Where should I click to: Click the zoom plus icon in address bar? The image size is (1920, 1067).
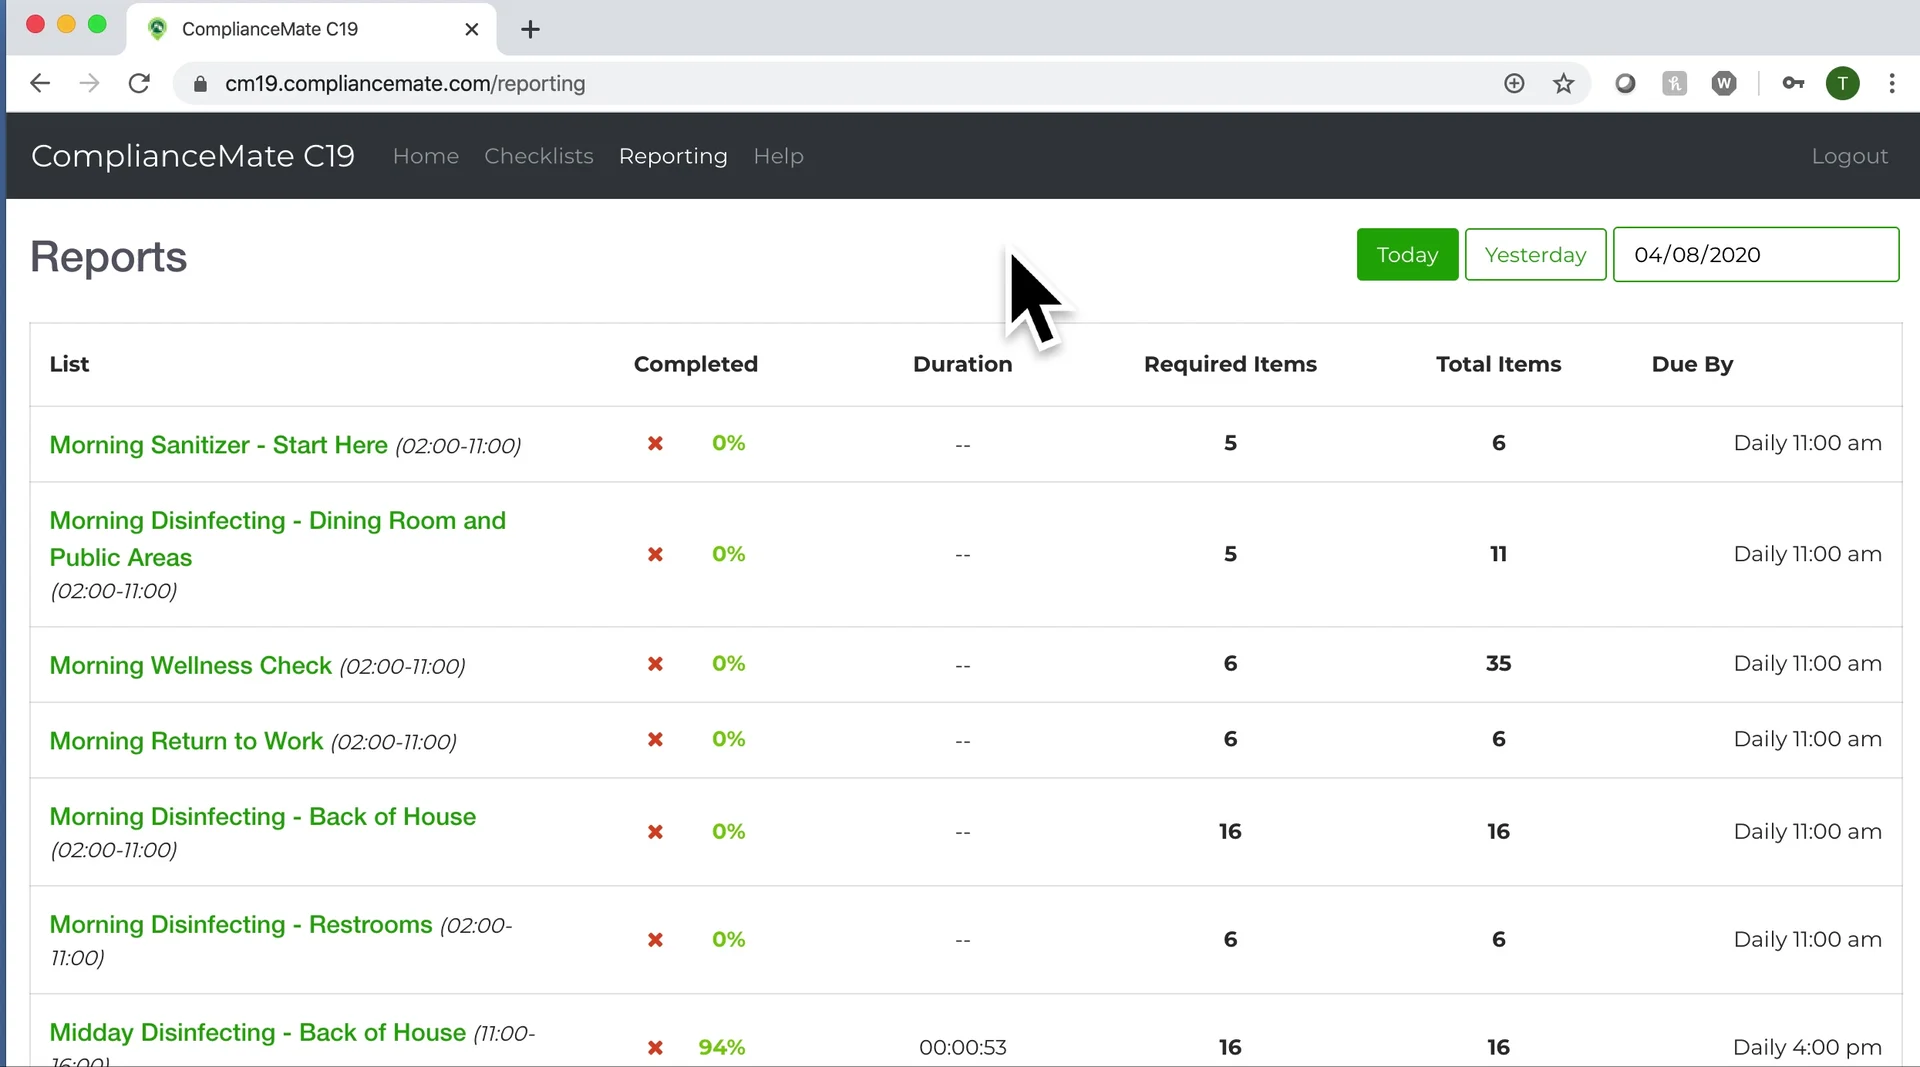pos(1514,84)
